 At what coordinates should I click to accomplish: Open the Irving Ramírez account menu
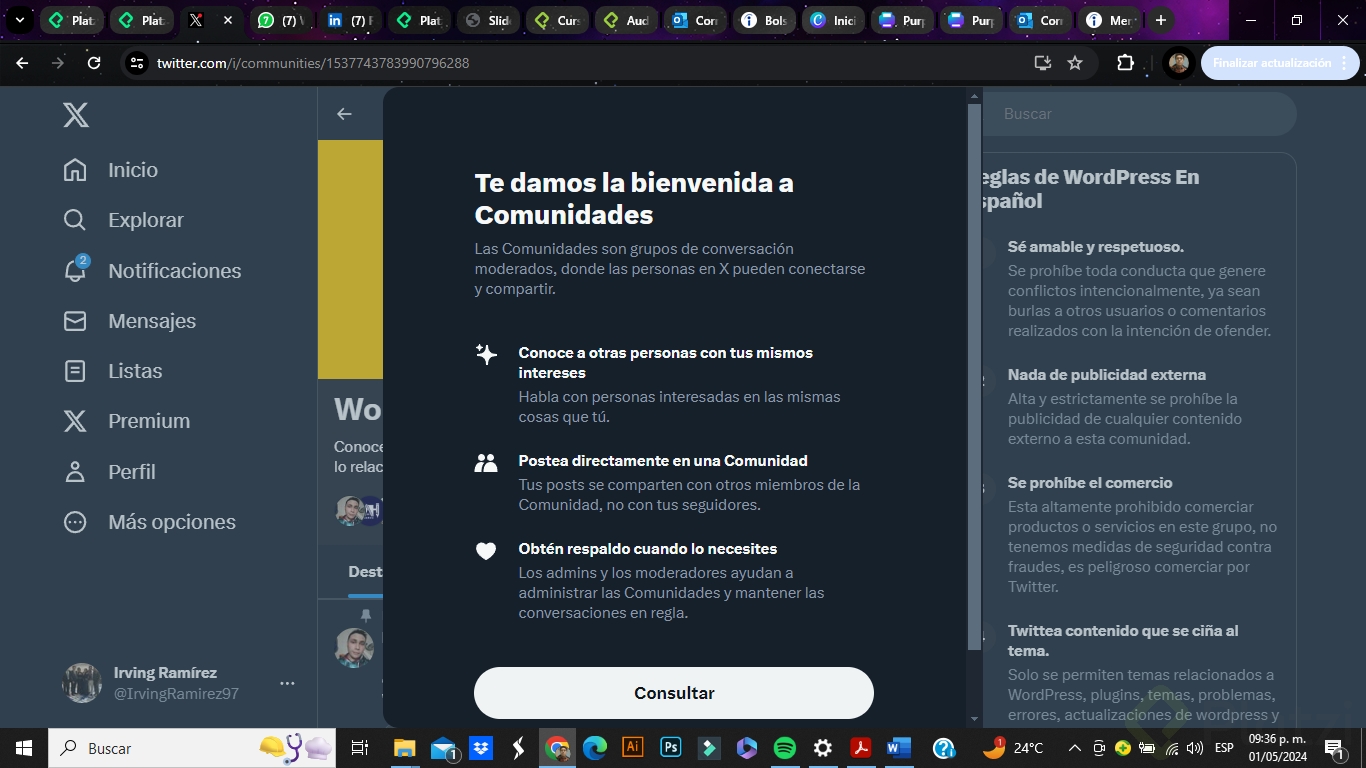180,683
